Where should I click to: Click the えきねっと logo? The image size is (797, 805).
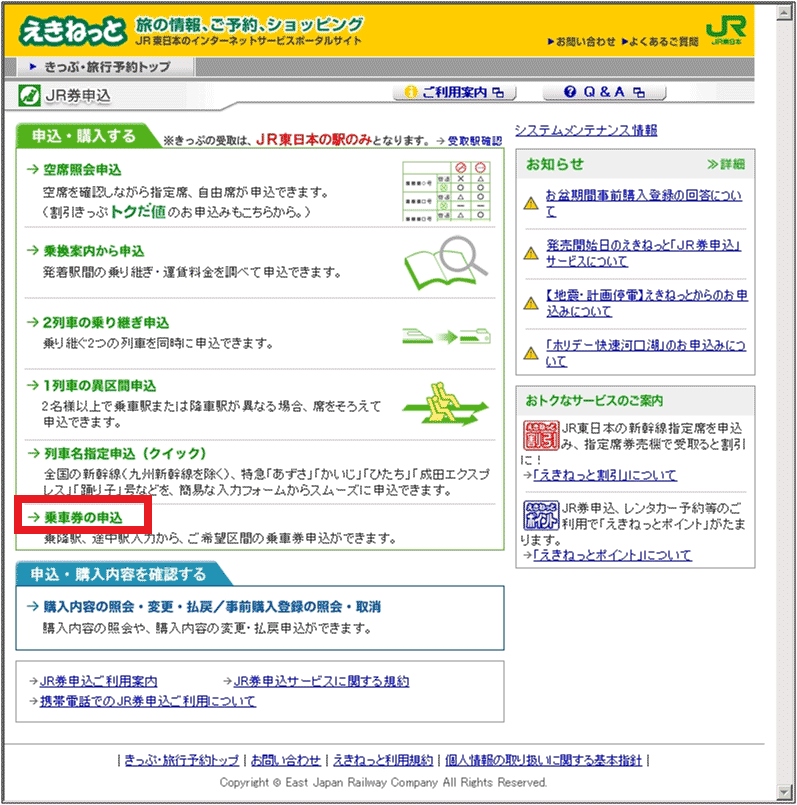72,31
